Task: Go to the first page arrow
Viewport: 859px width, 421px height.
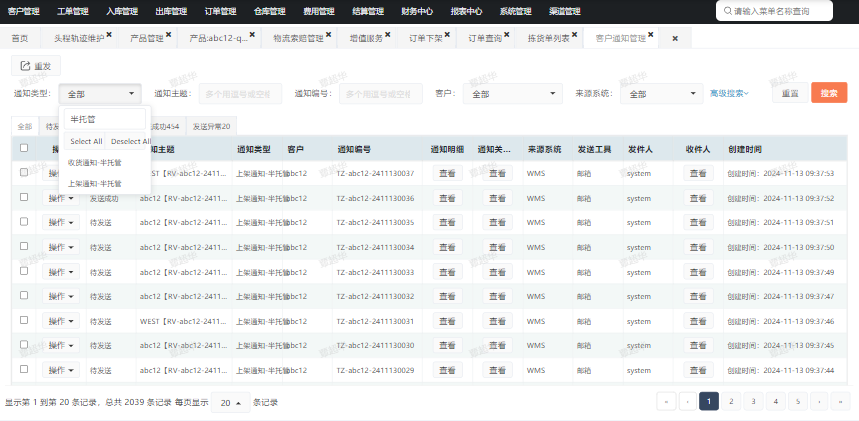Action: 666,402
